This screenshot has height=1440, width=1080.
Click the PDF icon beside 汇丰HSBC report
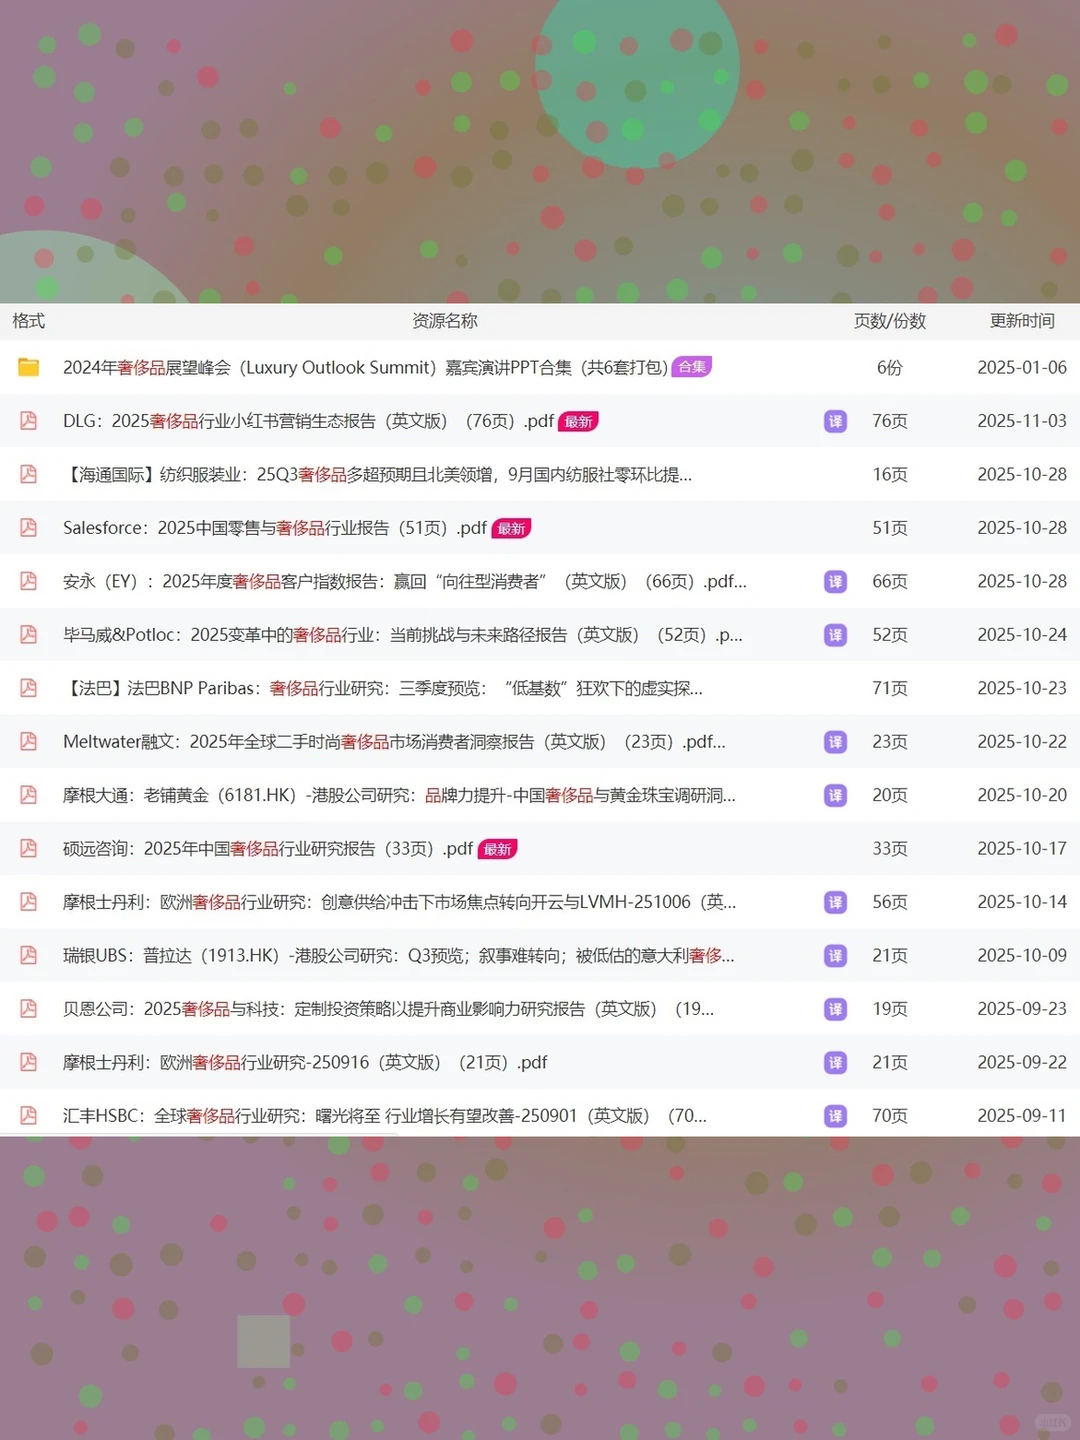29,1116
